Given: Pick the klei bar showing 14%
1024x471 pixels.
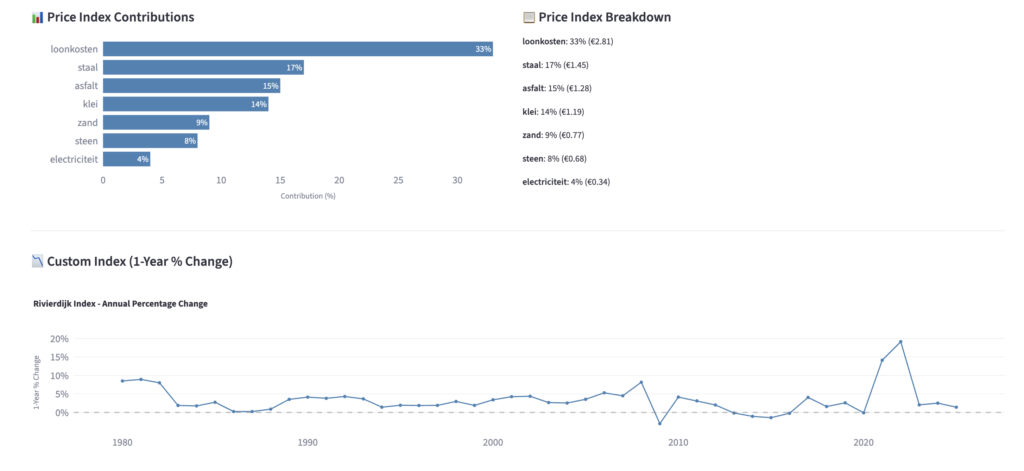Looking at the screenshot, I should point(185,104).
